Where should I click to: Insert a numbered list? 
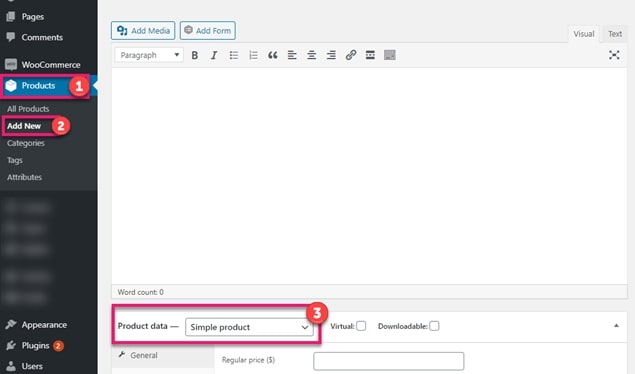point(253,55)
